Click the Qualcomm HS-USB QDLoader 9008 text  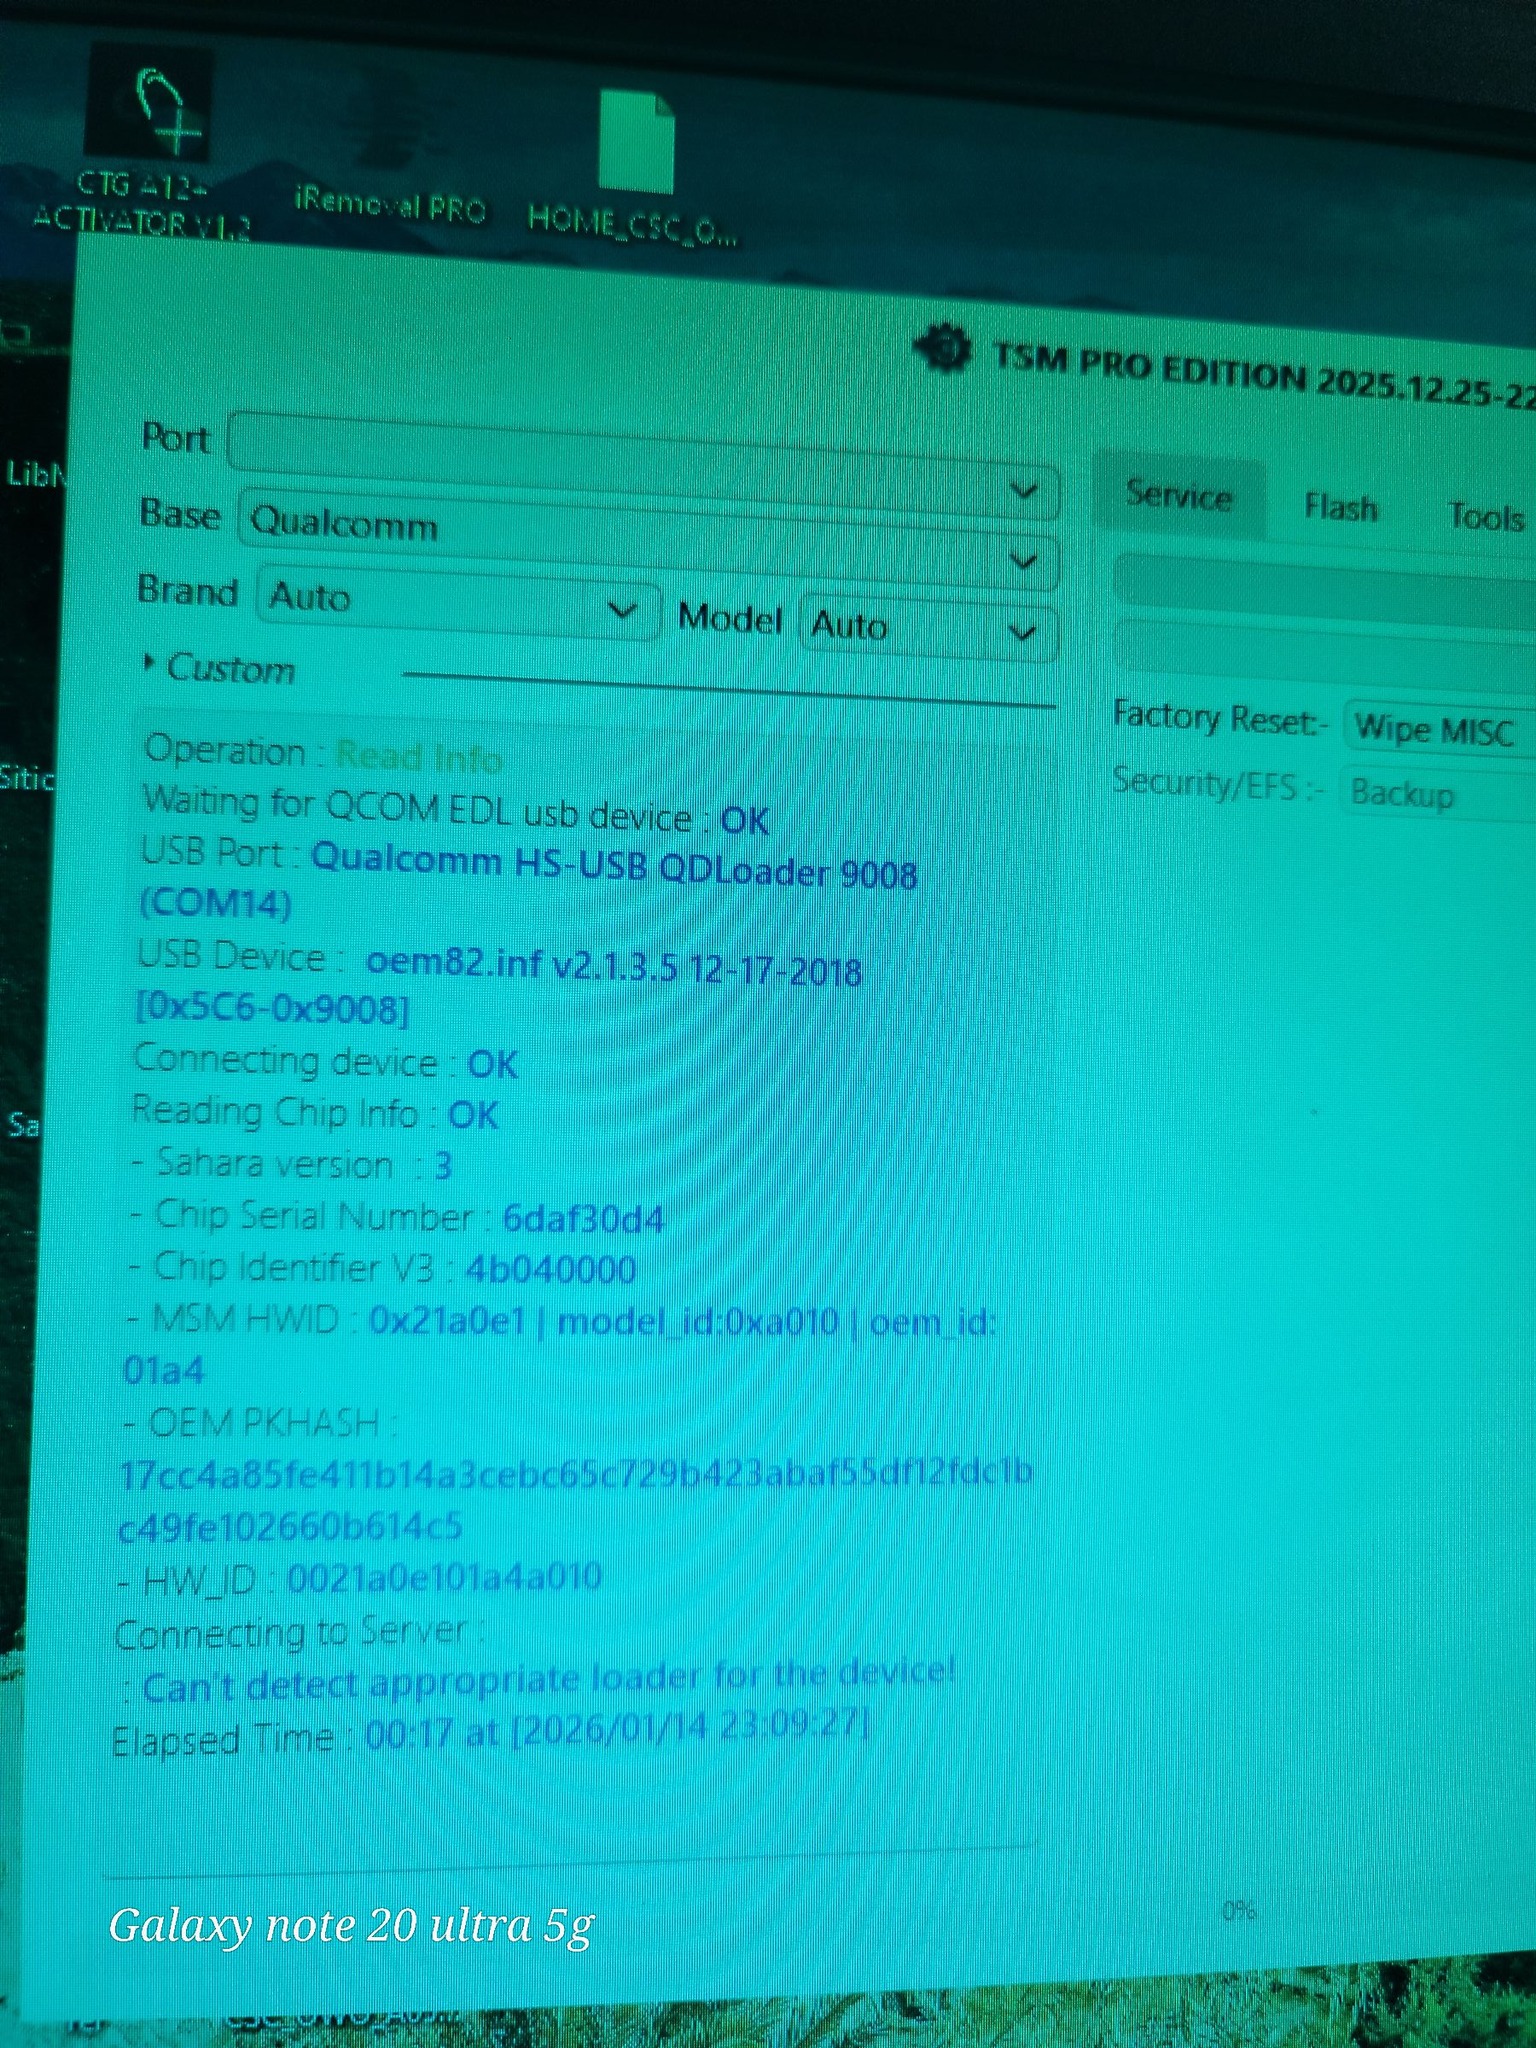tap(614, 867)
